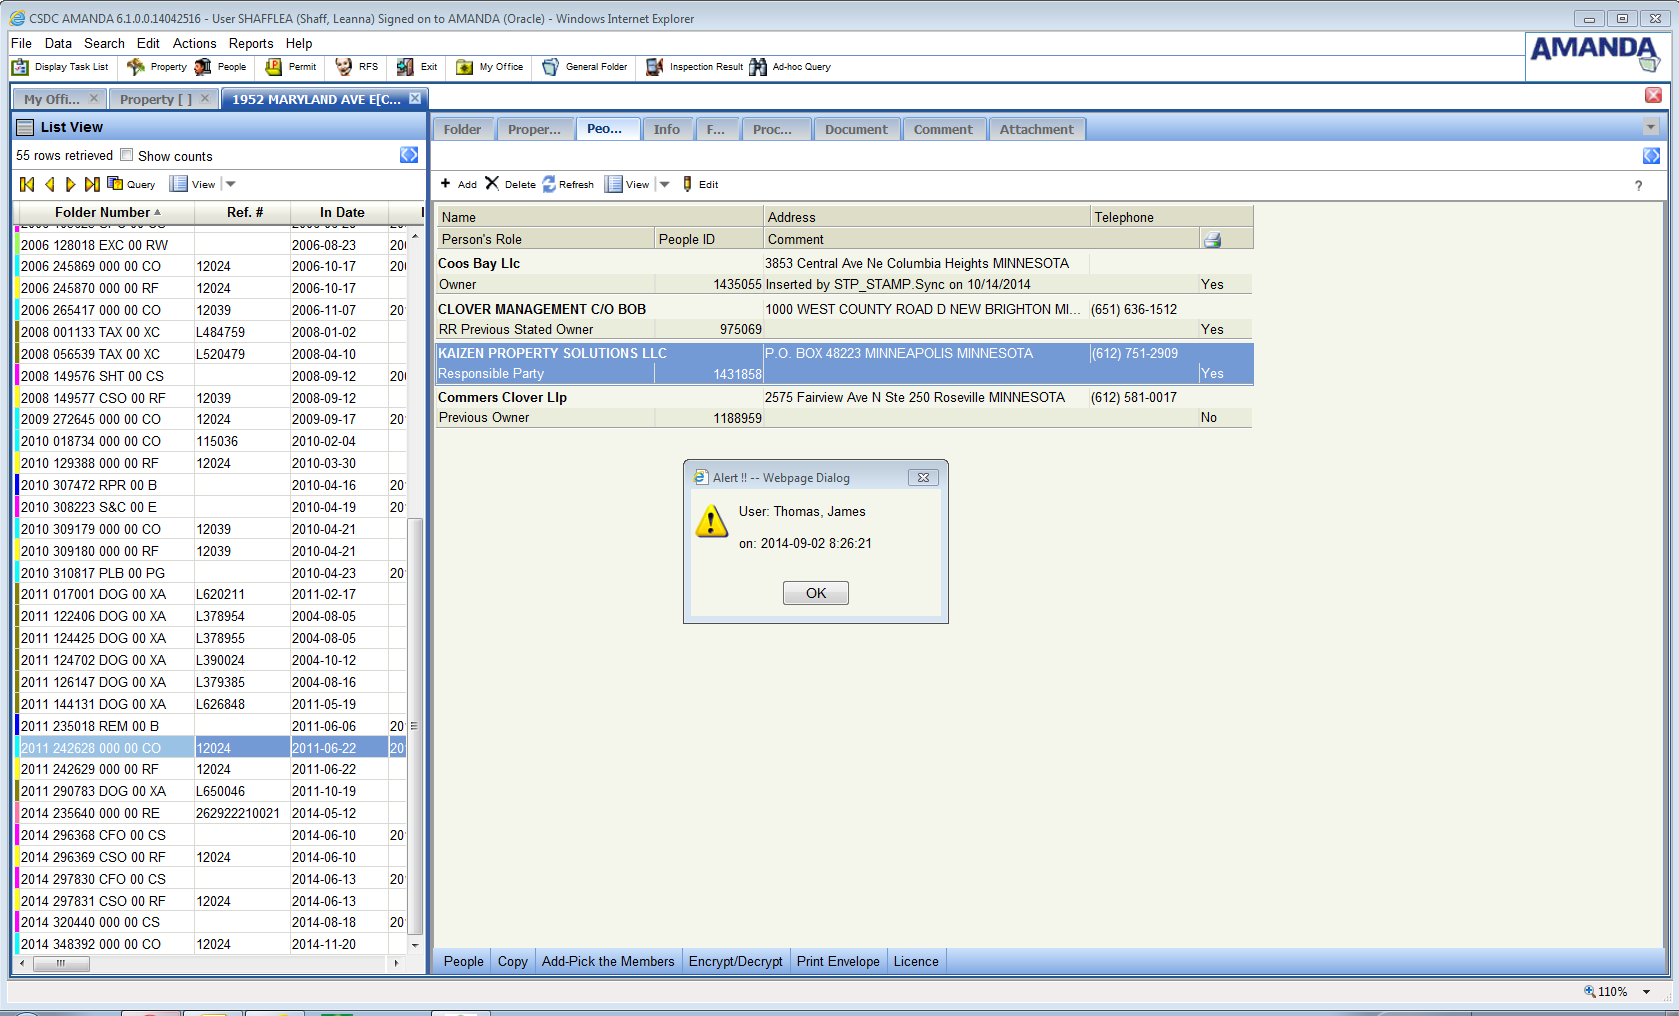1679x1016 pixels.
Task: Click the Print Envelope button
Action: click(838, 961)
